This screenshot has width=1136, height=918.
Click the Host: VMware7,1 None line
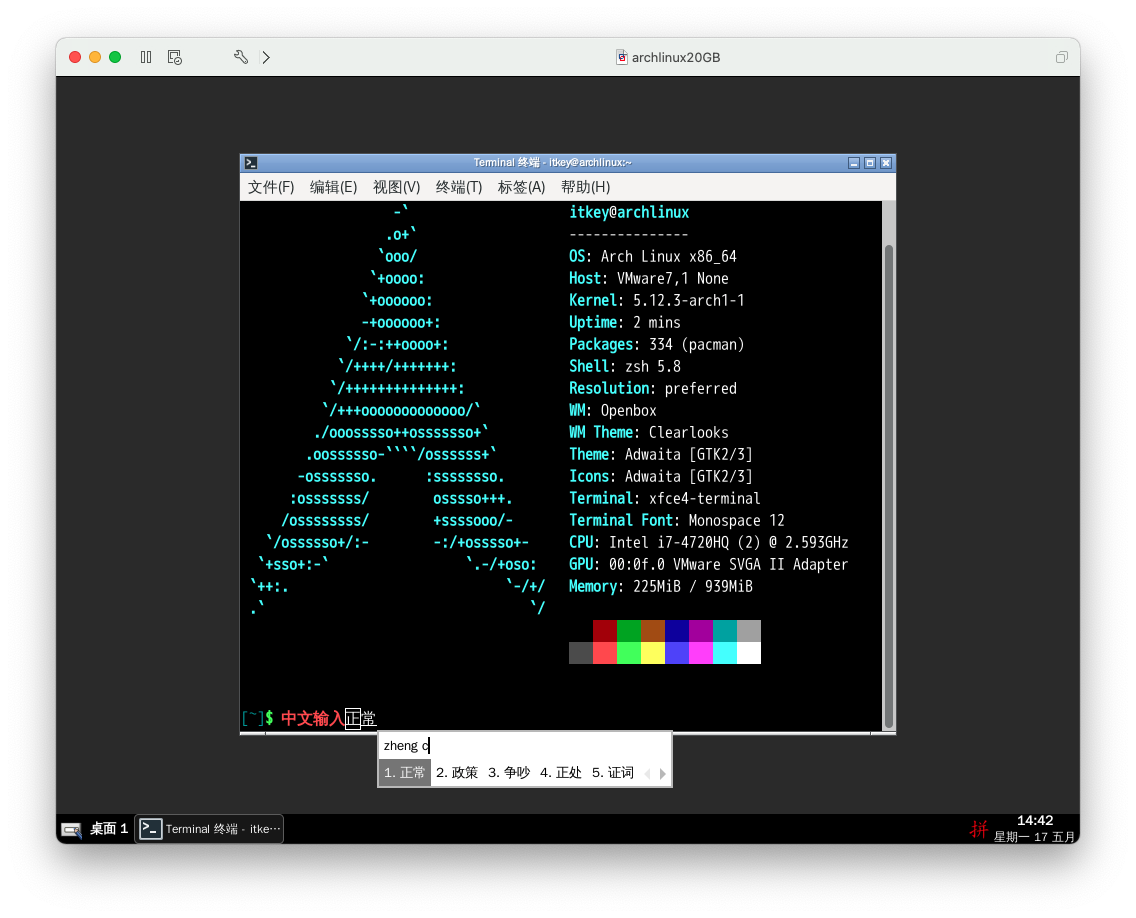pyautogui.click(x=648, y=278)
